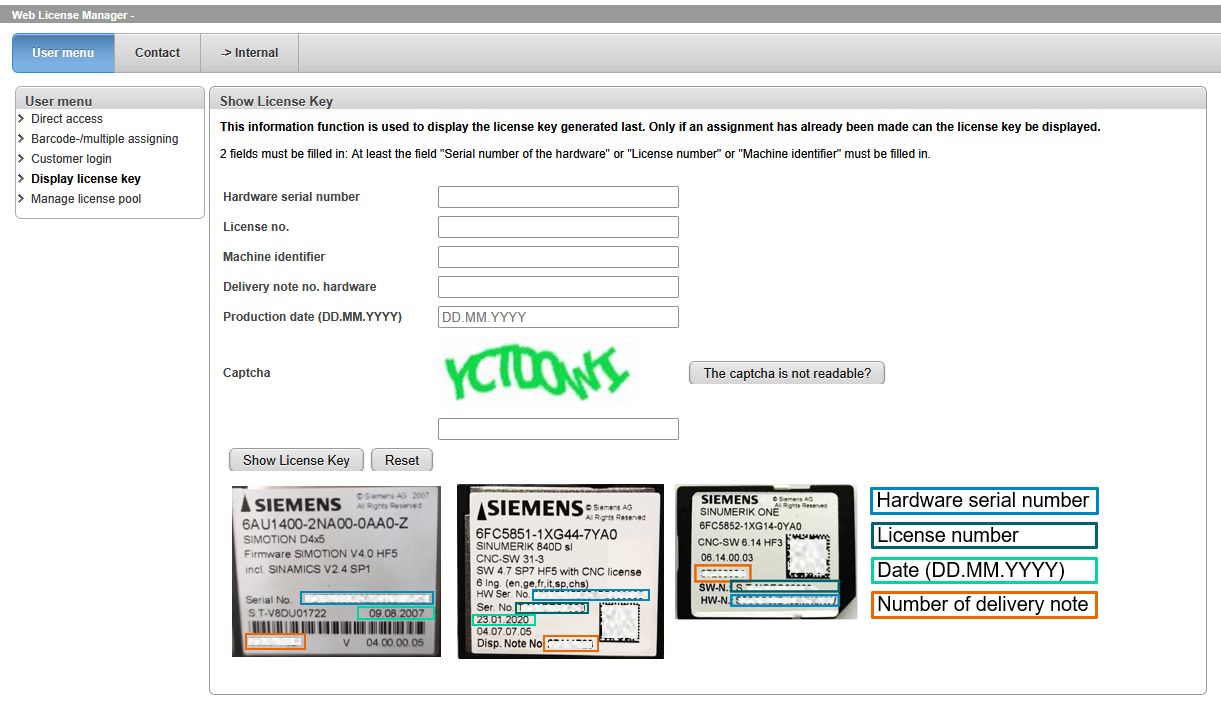
Task: Go to Customer login
Action: pos(71,159)
